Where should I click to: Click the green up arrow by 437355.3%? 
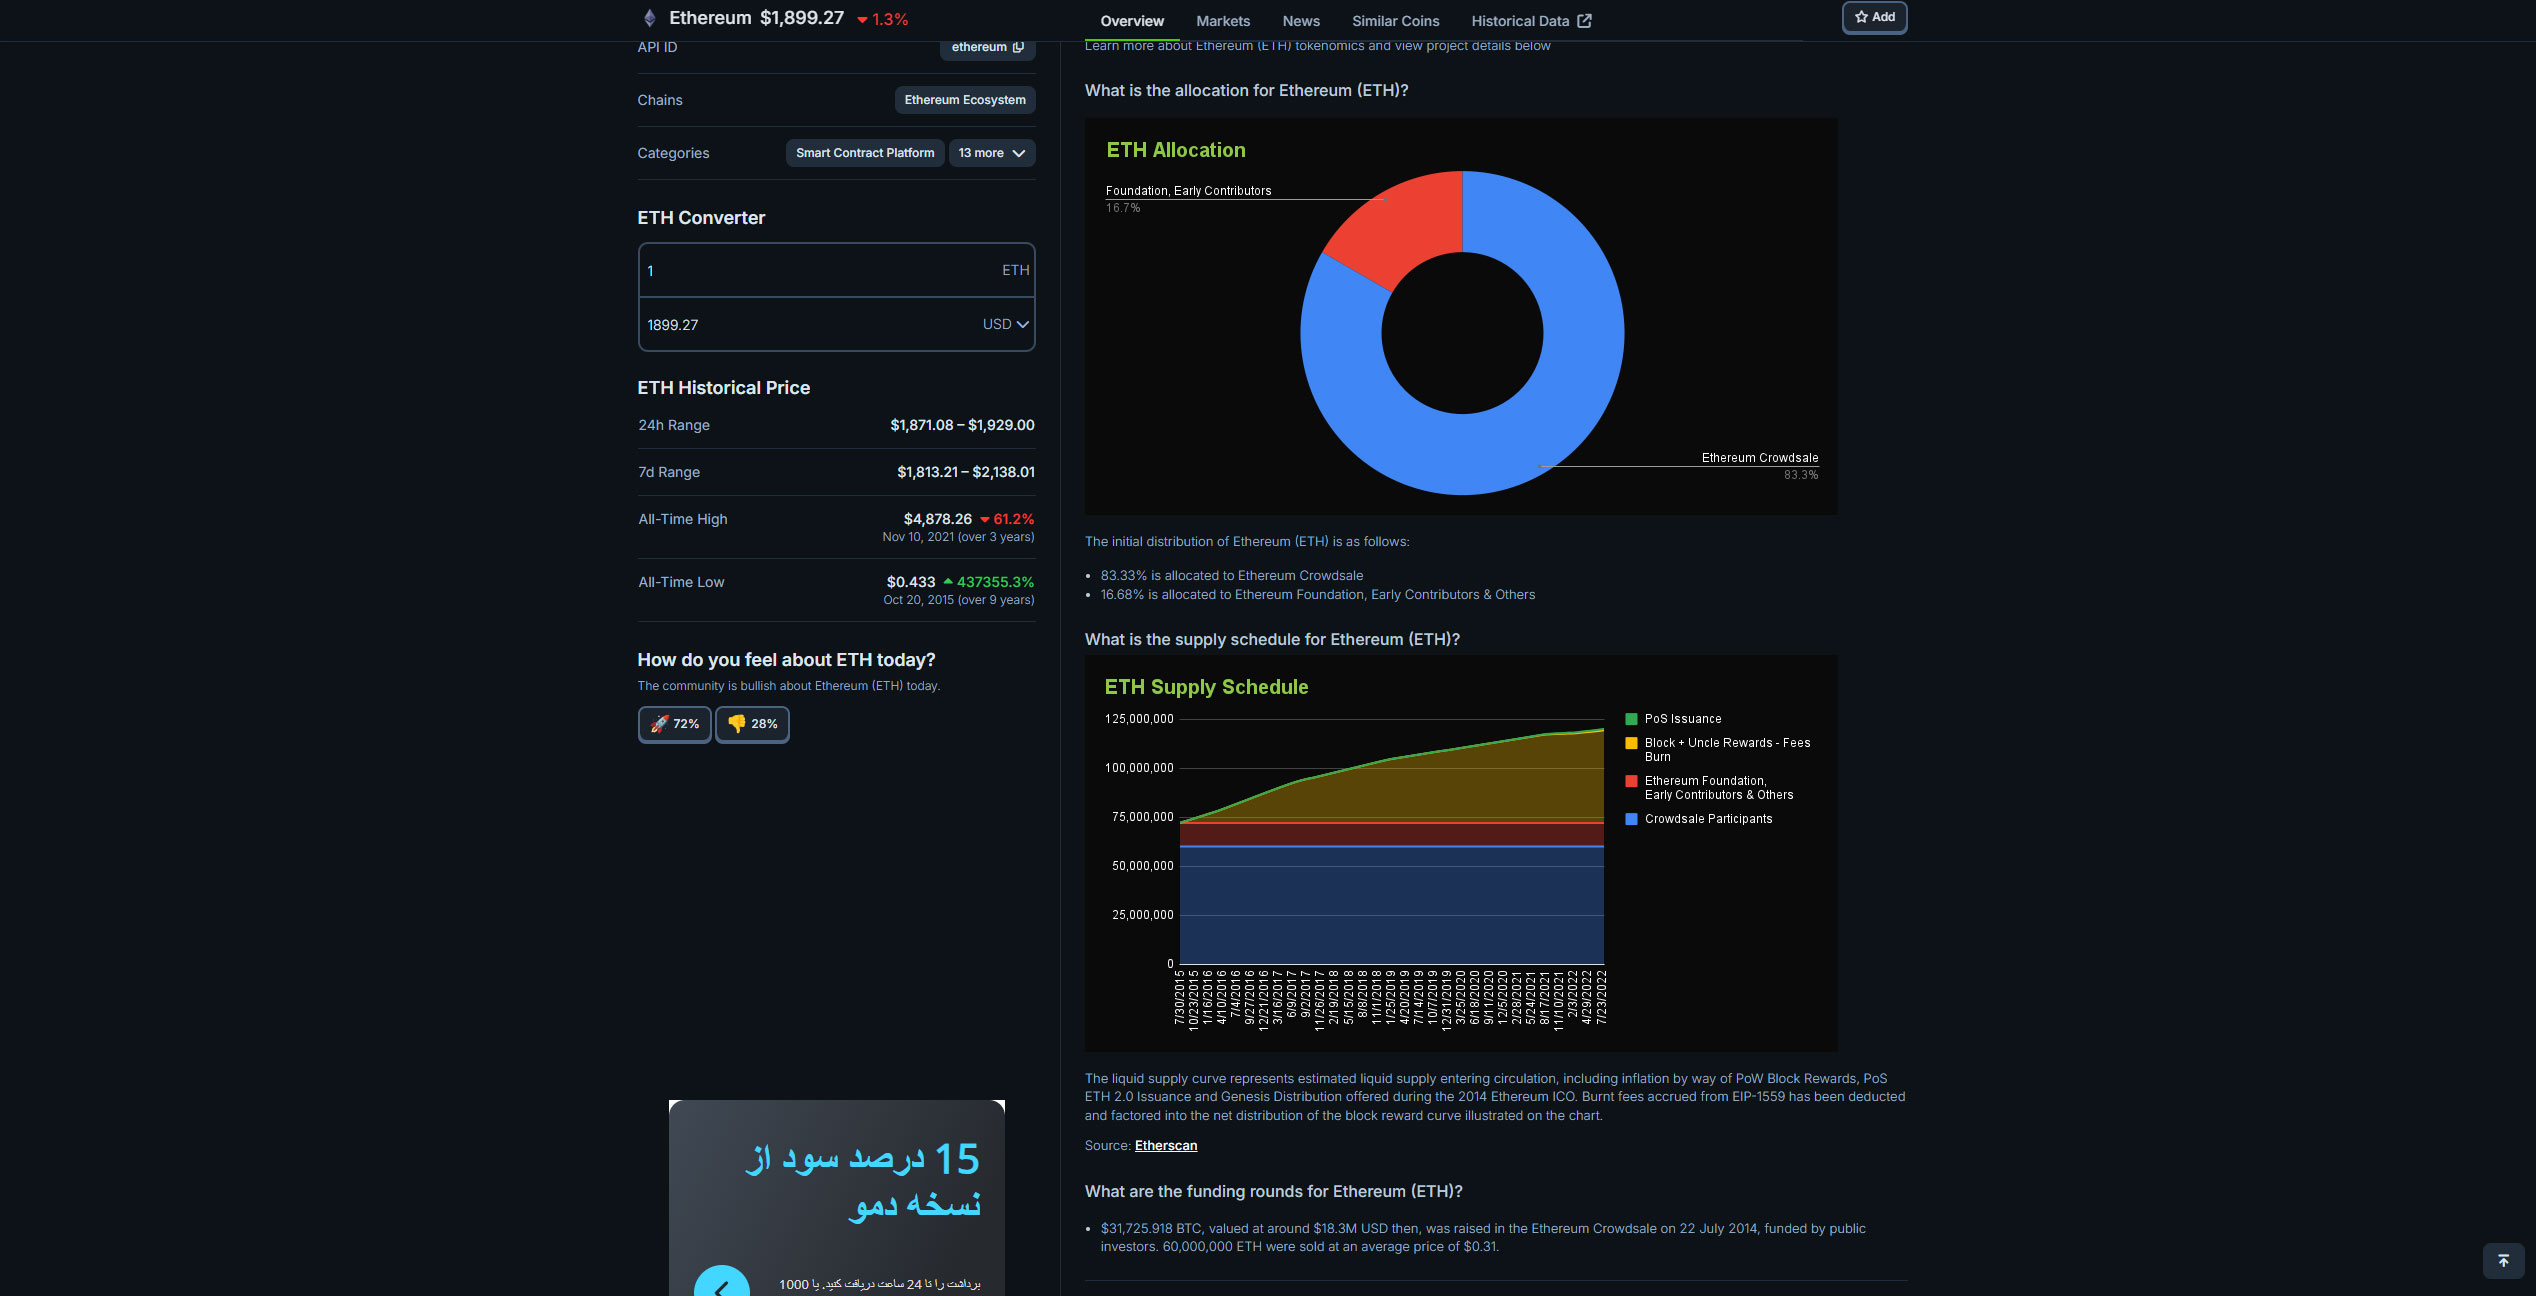pos(948,581)
